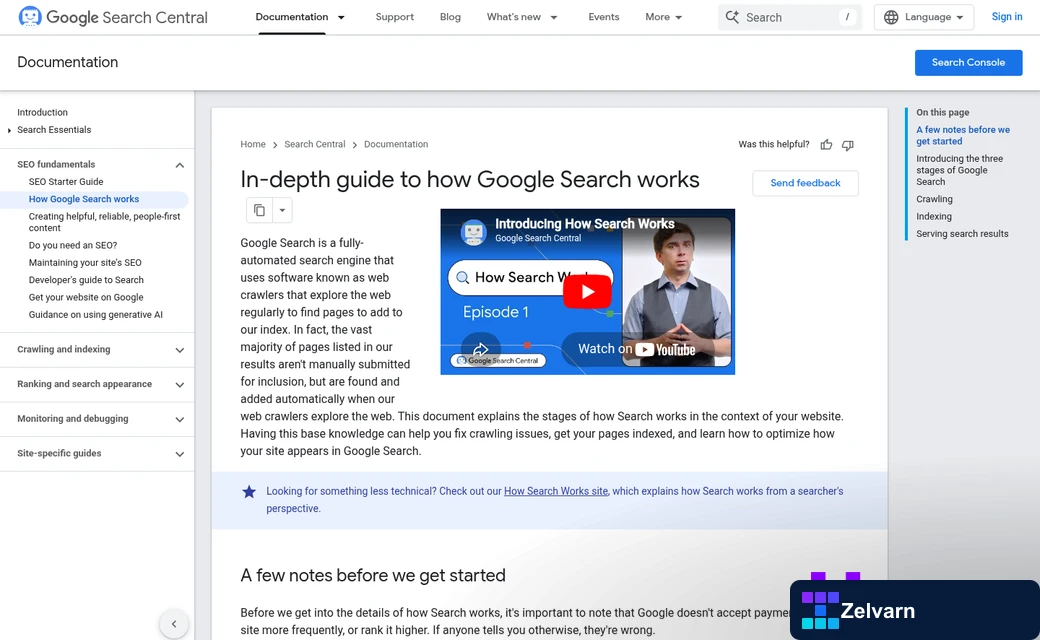Jump to Crawling in On this page
Viewport: 1040px width, 640px height.
(x=934, y=199)
